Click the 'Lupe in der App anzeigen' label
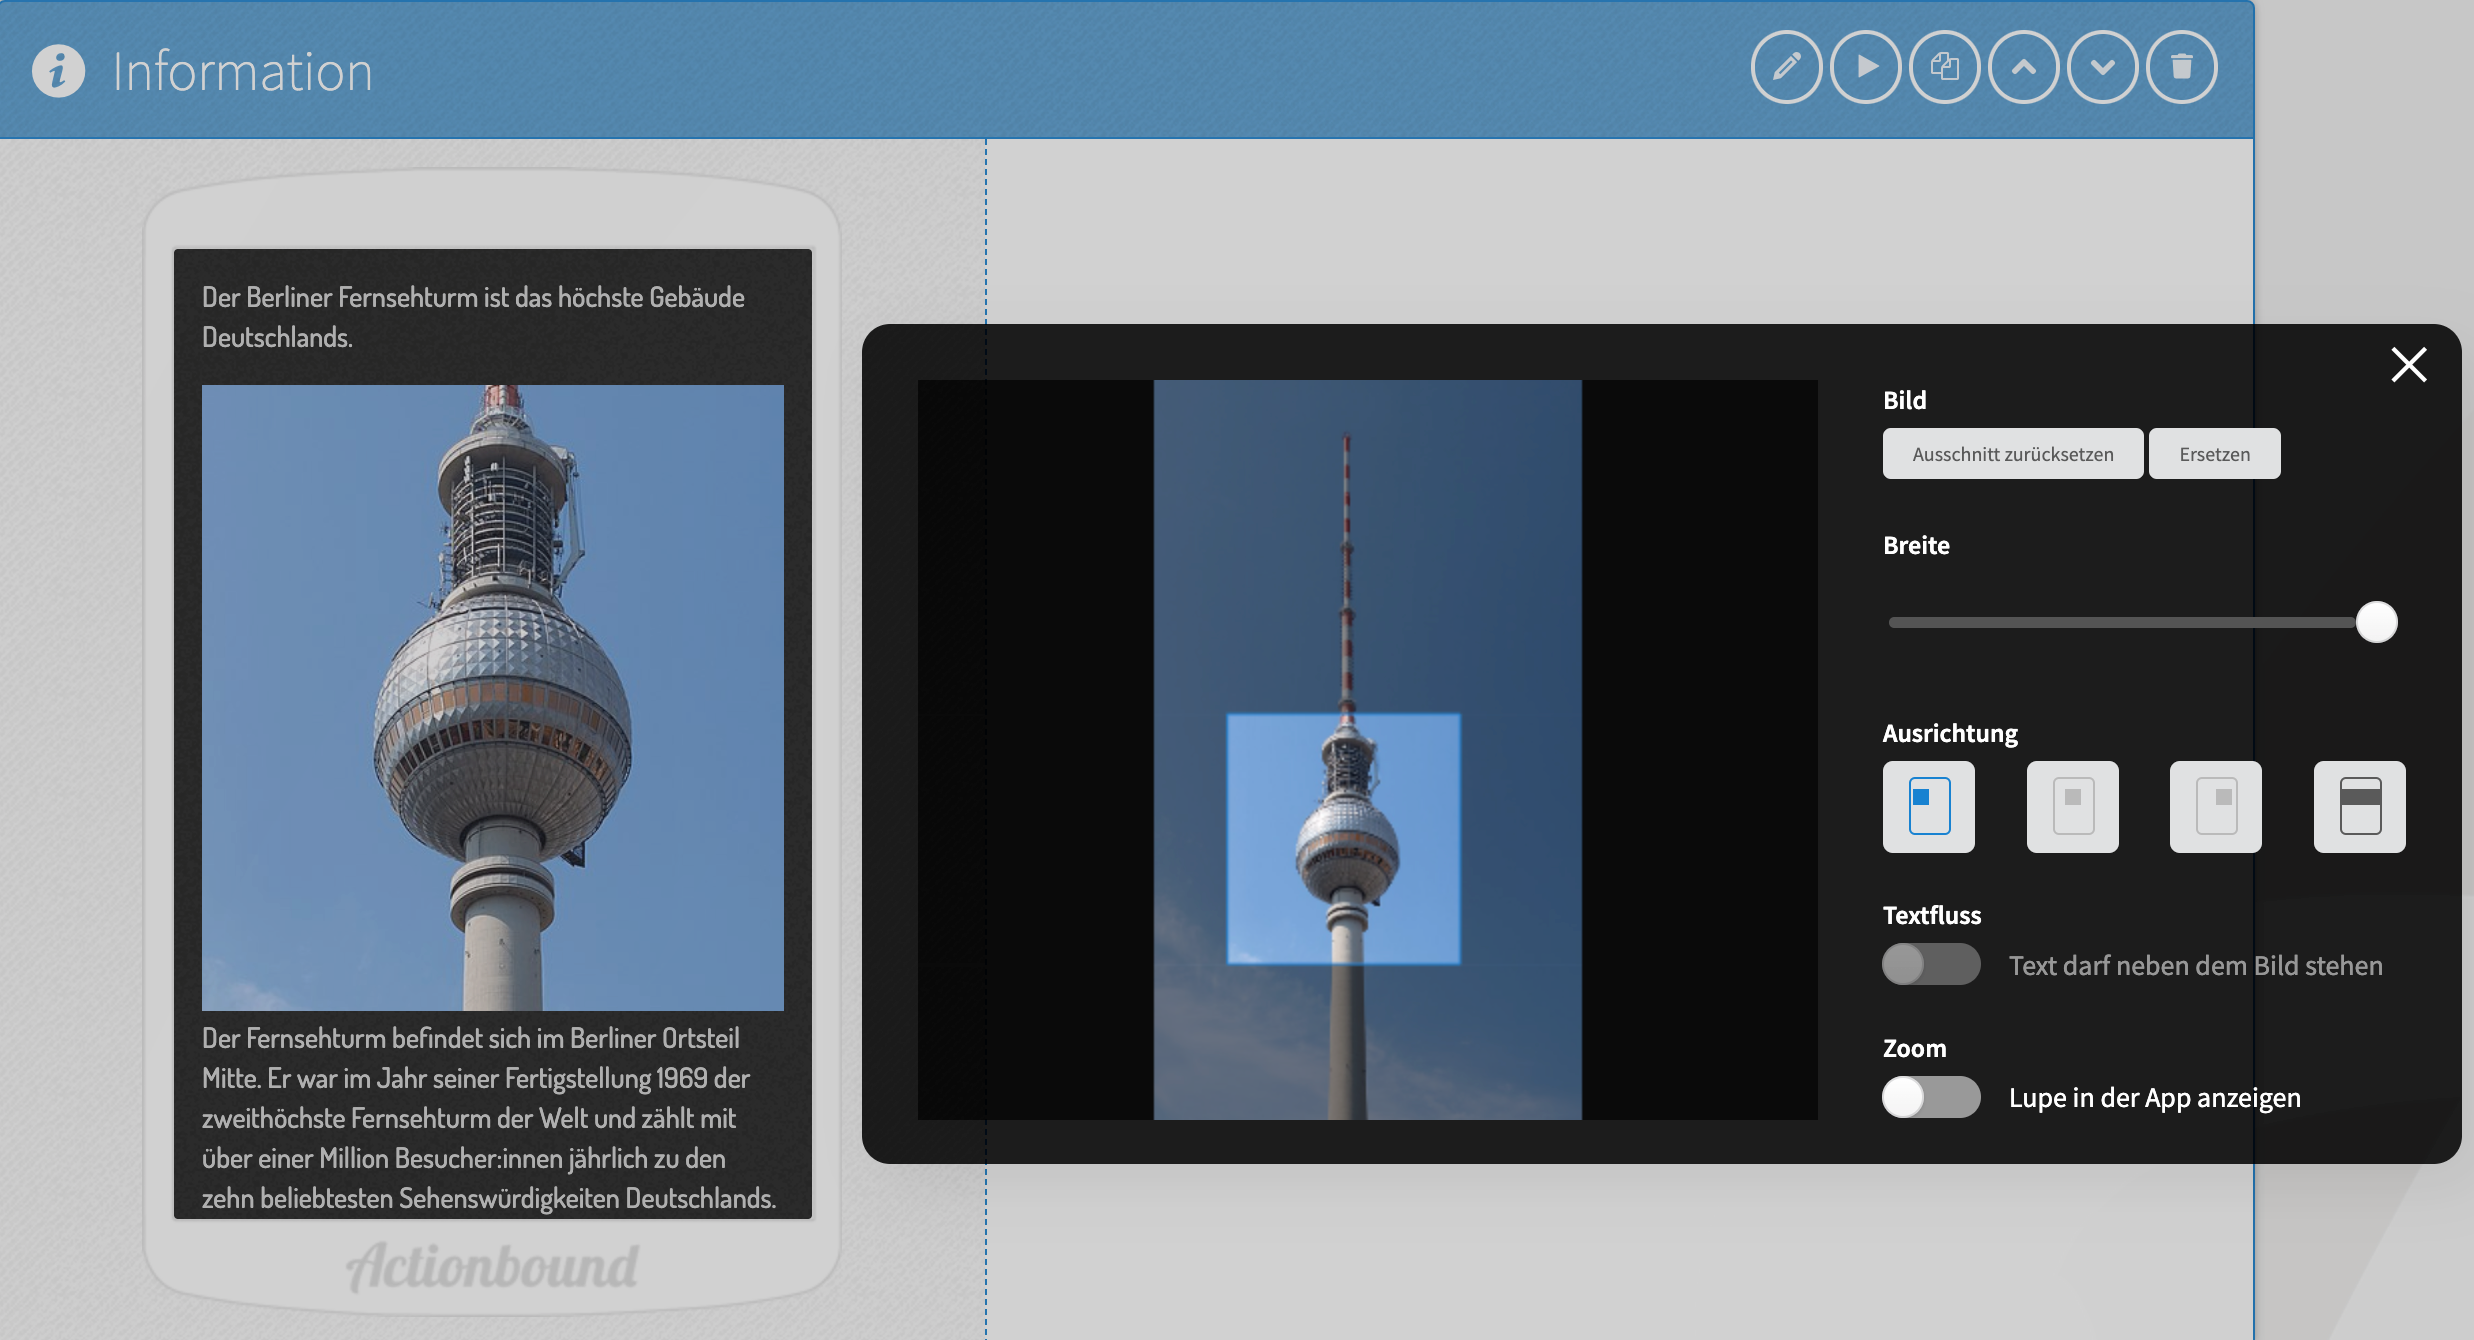This screenshot has height=1340, width=2474. tap(2155, 1098)
